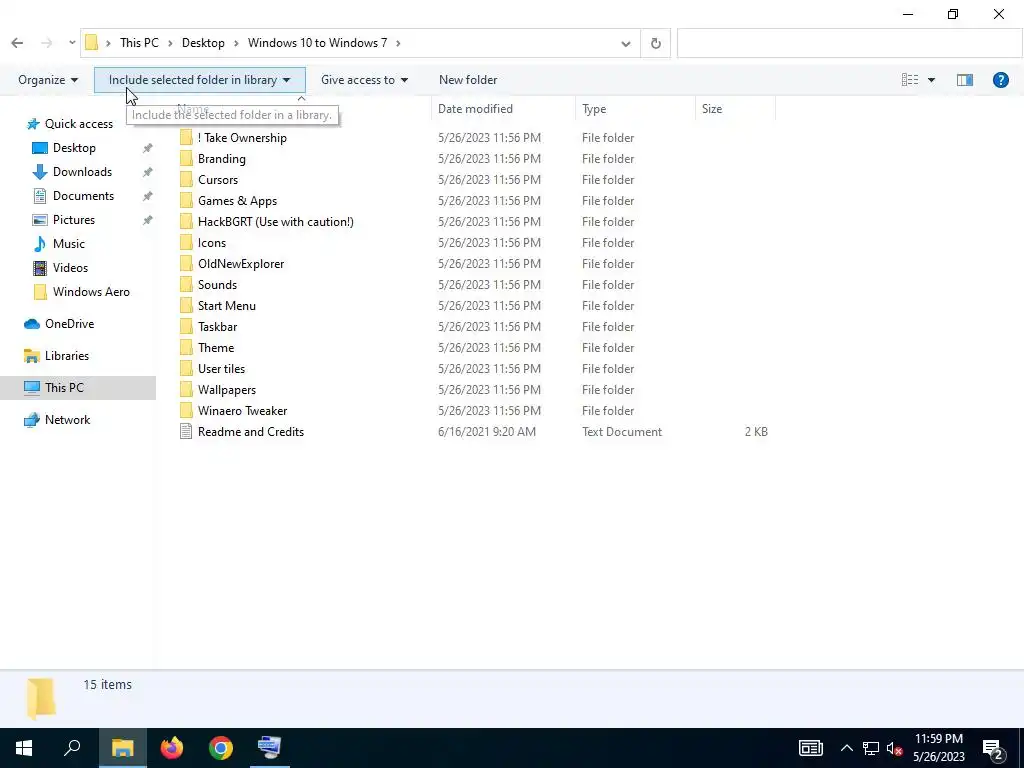Click the taskbar clock showing 11:59 PM
Viewport: 1024px width, 768px height.
[x=938, y=748]
